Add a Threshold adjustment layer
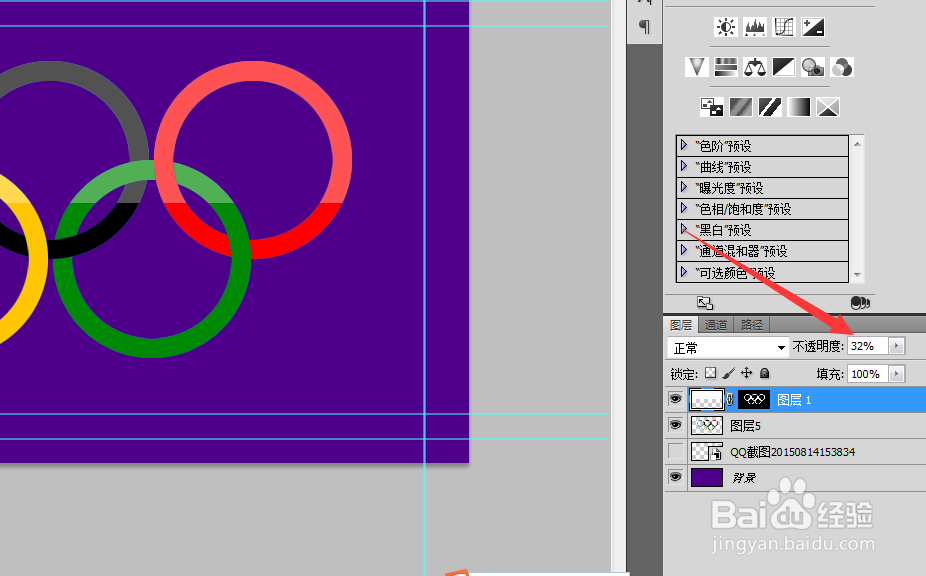The image size is (926, 576). (x=770, y=107)
